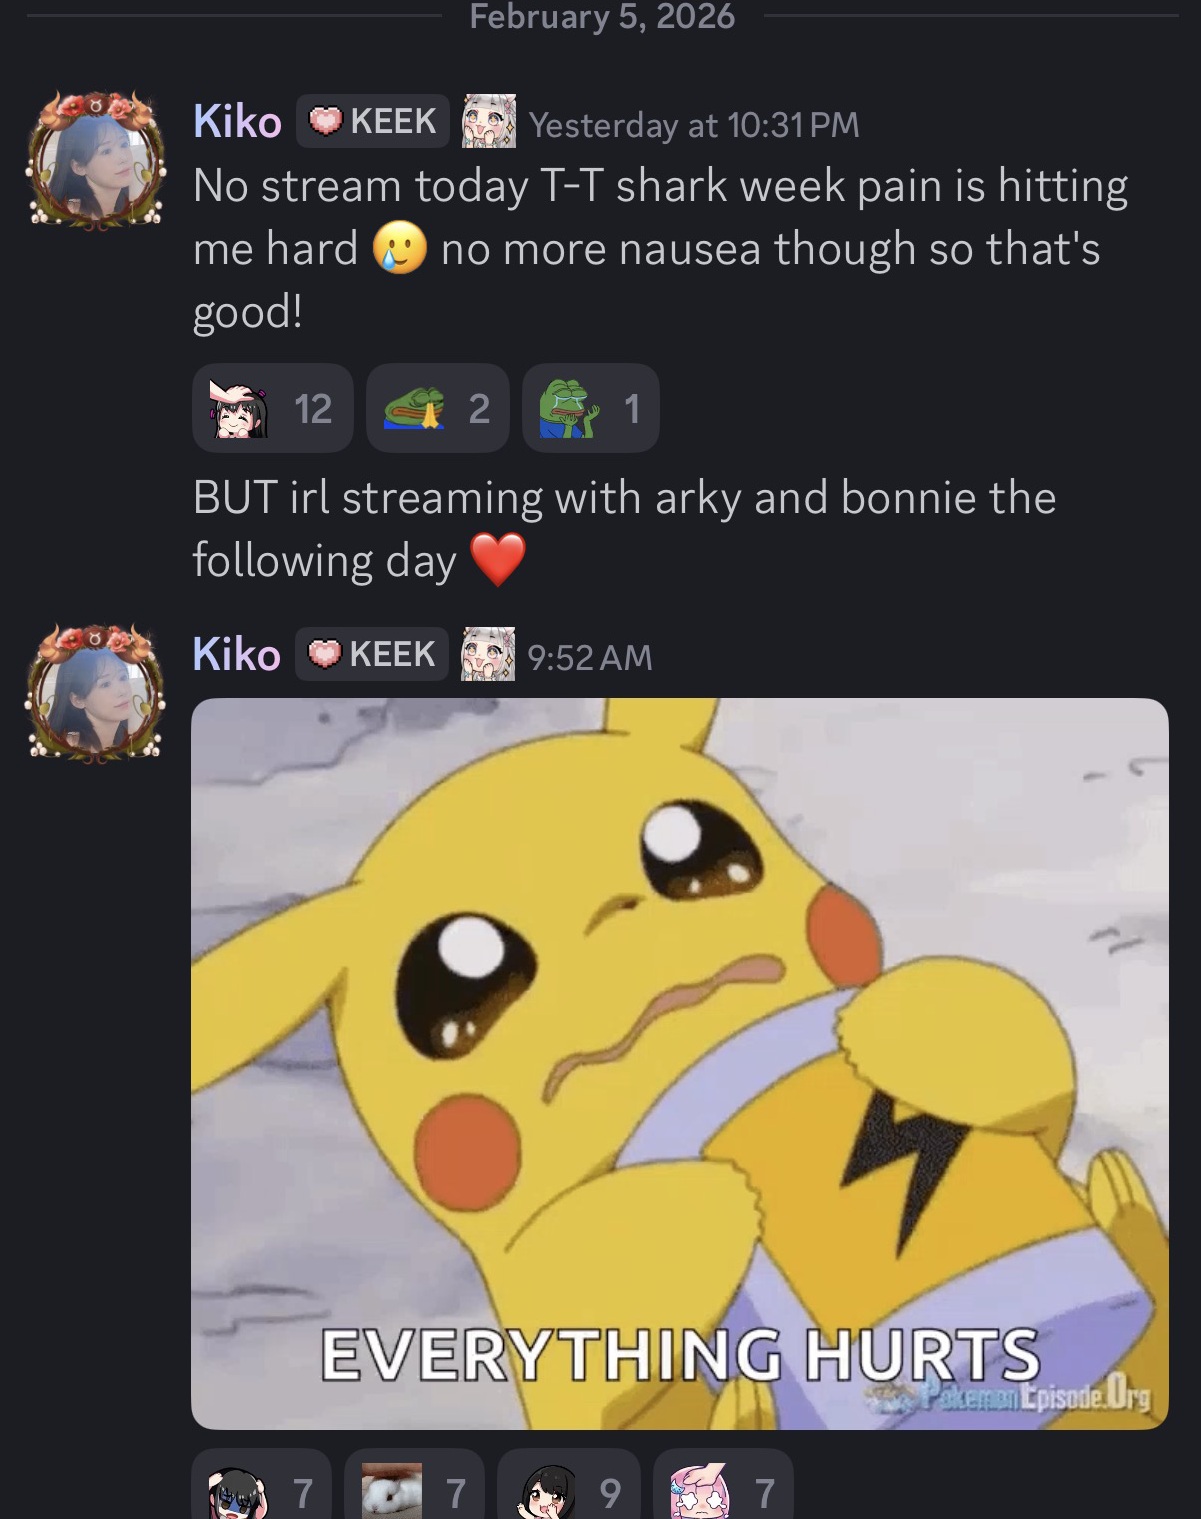1201x1519 pixels.
Task: Click the February 5, 2026 date divider
Action: click(x=602, y=16)
